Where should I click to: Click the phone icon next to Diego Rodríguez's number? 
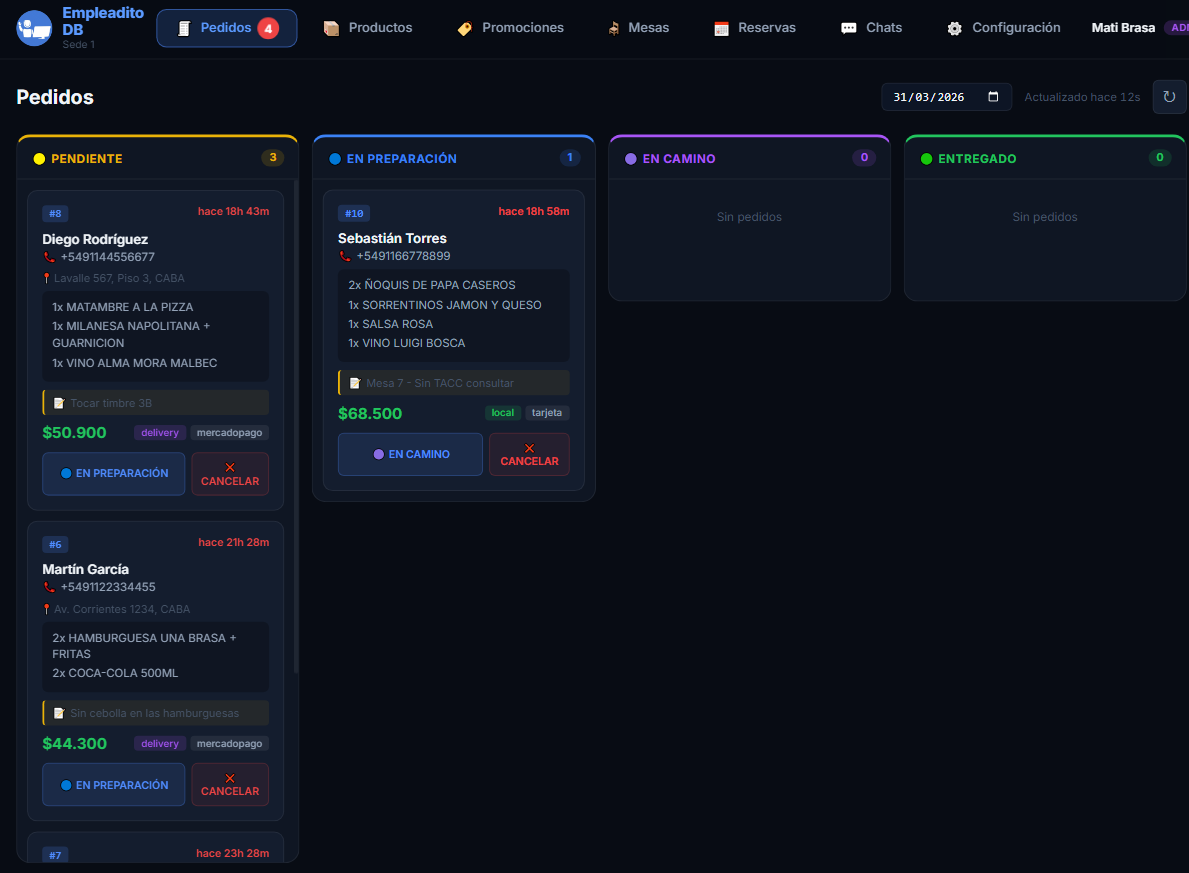(x=49, y=257)
